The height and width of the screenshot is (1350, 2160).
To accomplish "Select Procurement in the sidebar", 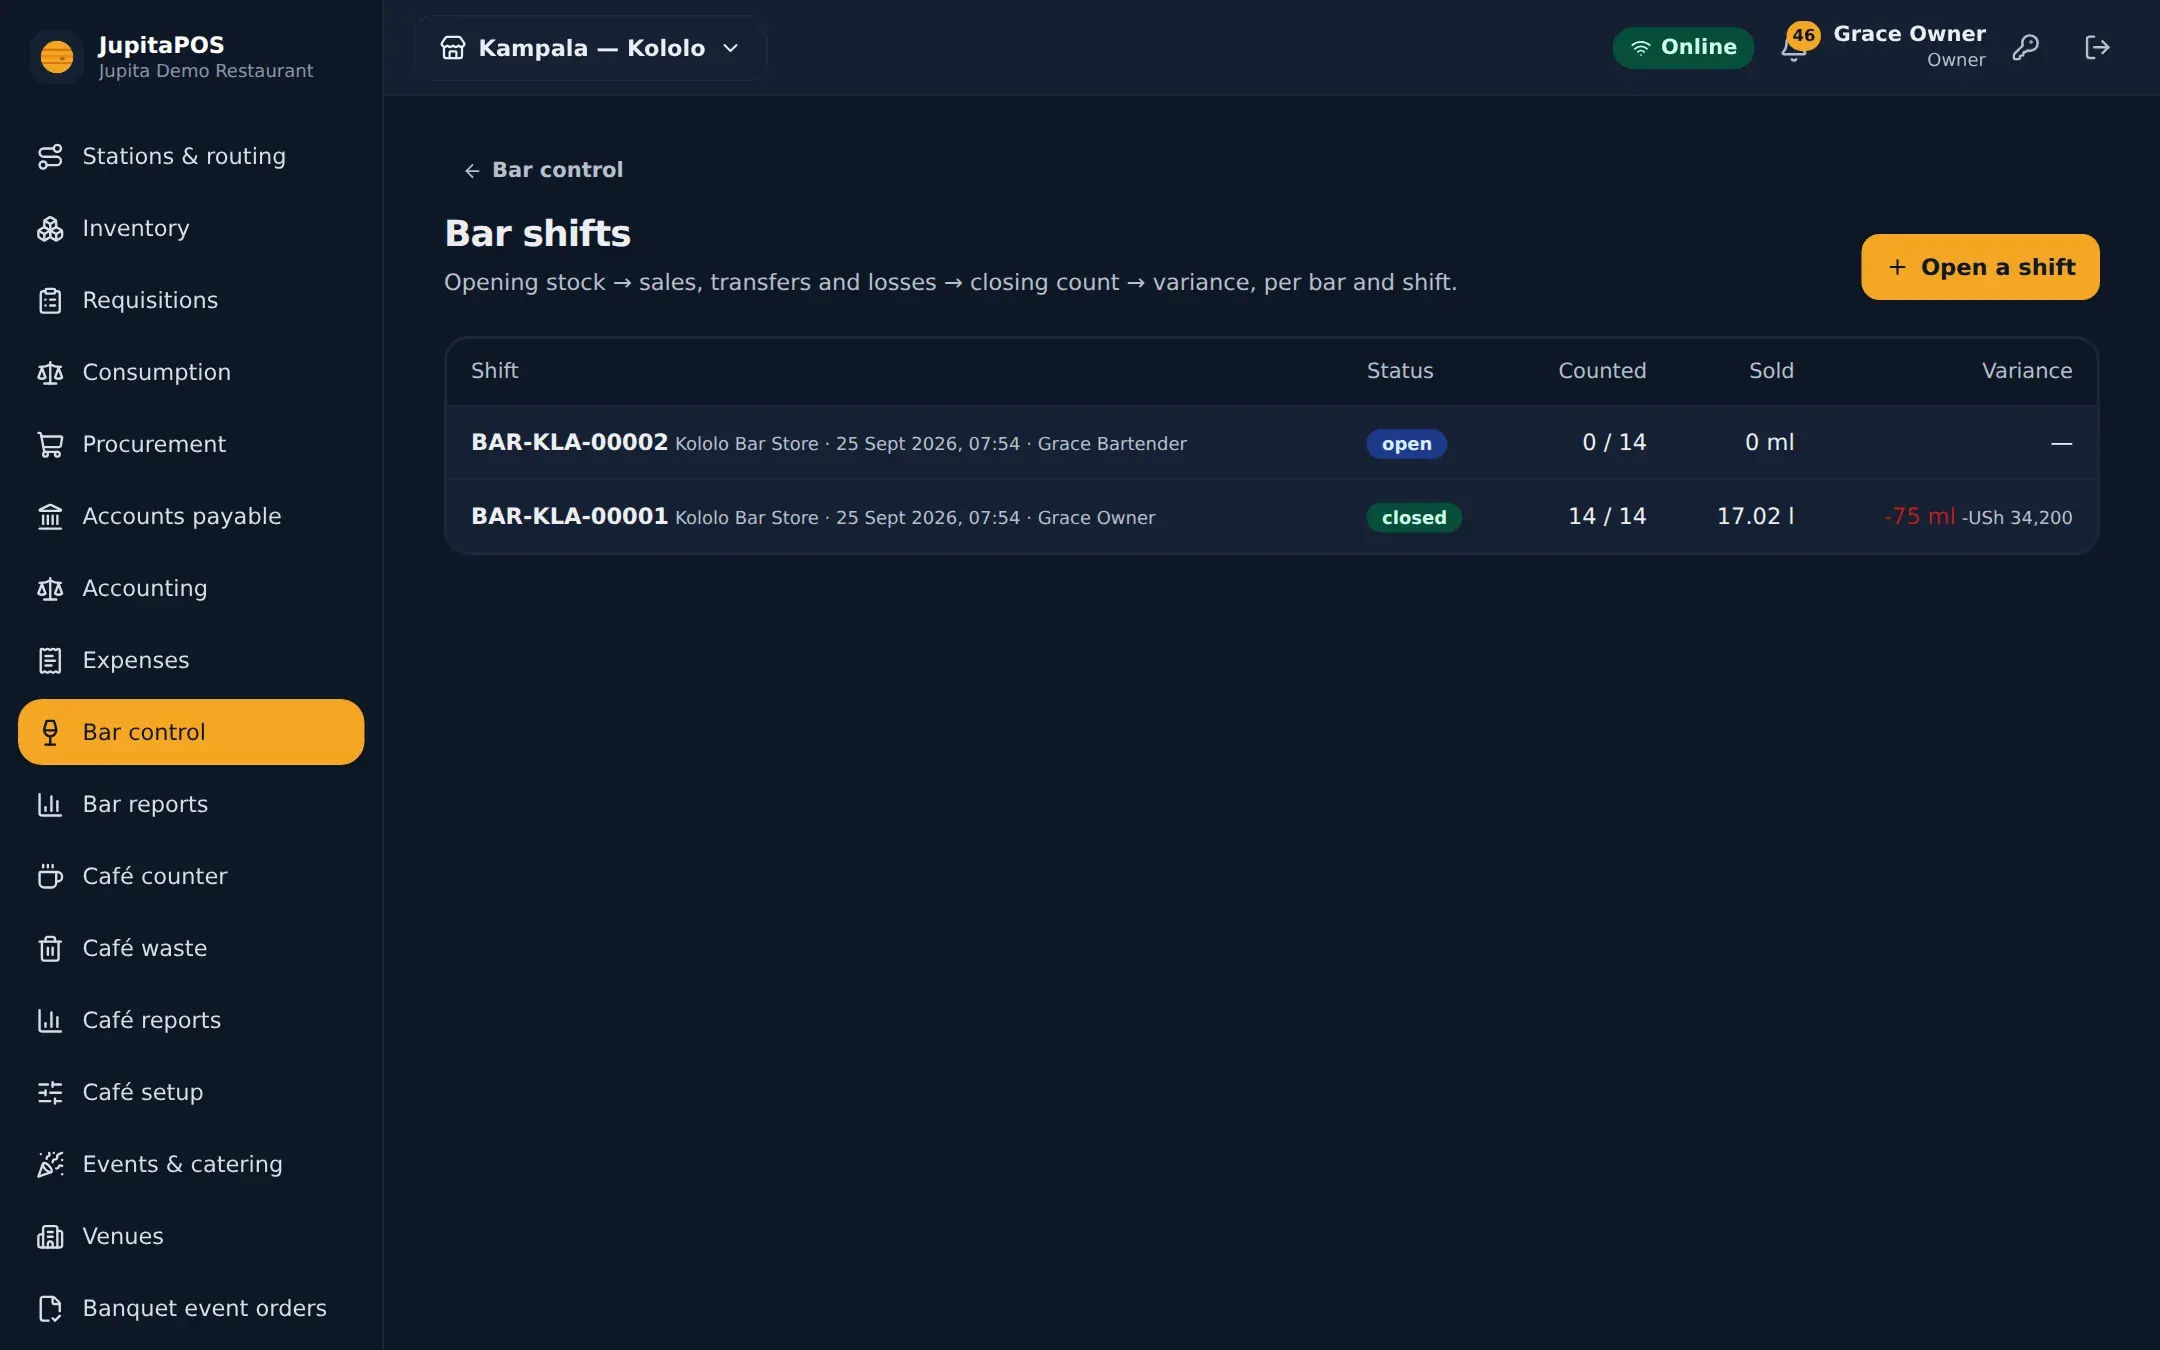I will (191, 444).
